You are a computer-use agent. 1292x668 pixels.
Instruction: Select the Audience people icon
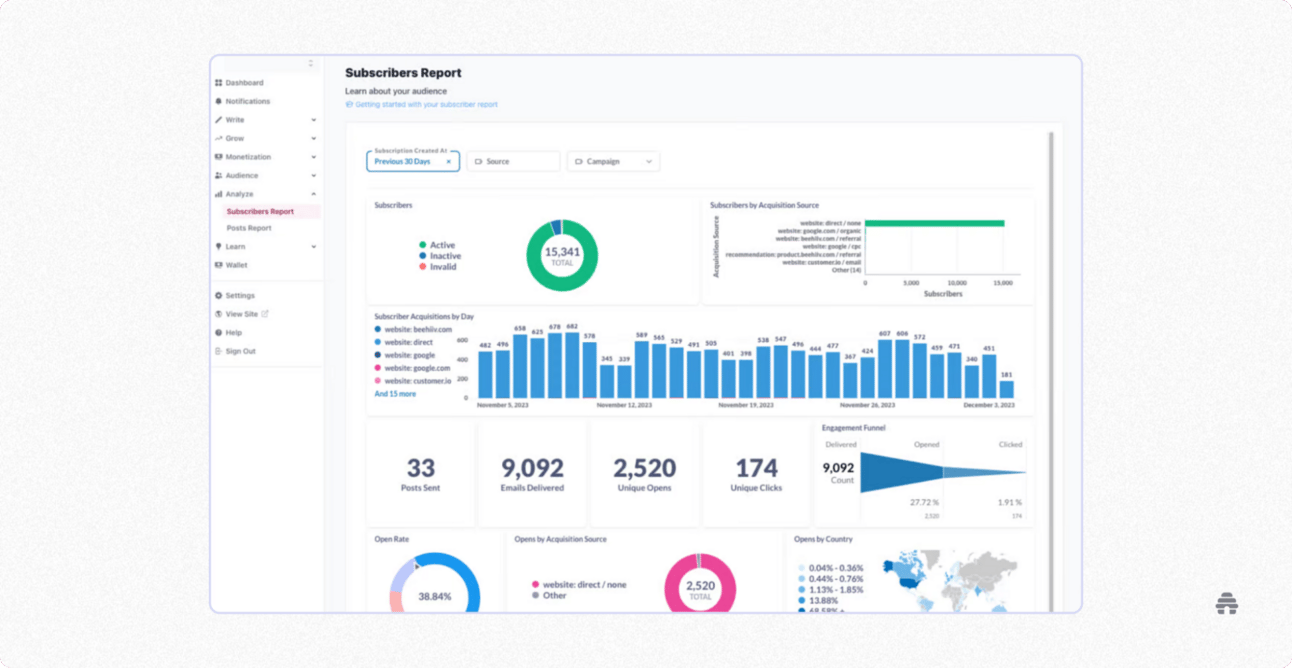click(x=219, y=175)
